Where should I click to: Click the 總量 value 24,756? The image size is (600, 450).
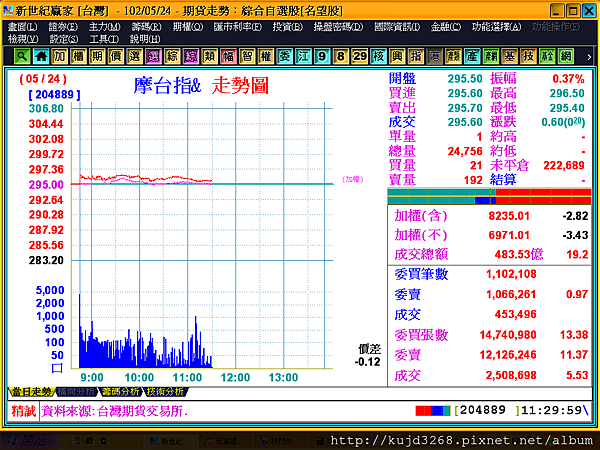pyautogui.click(x=465, y=151)
